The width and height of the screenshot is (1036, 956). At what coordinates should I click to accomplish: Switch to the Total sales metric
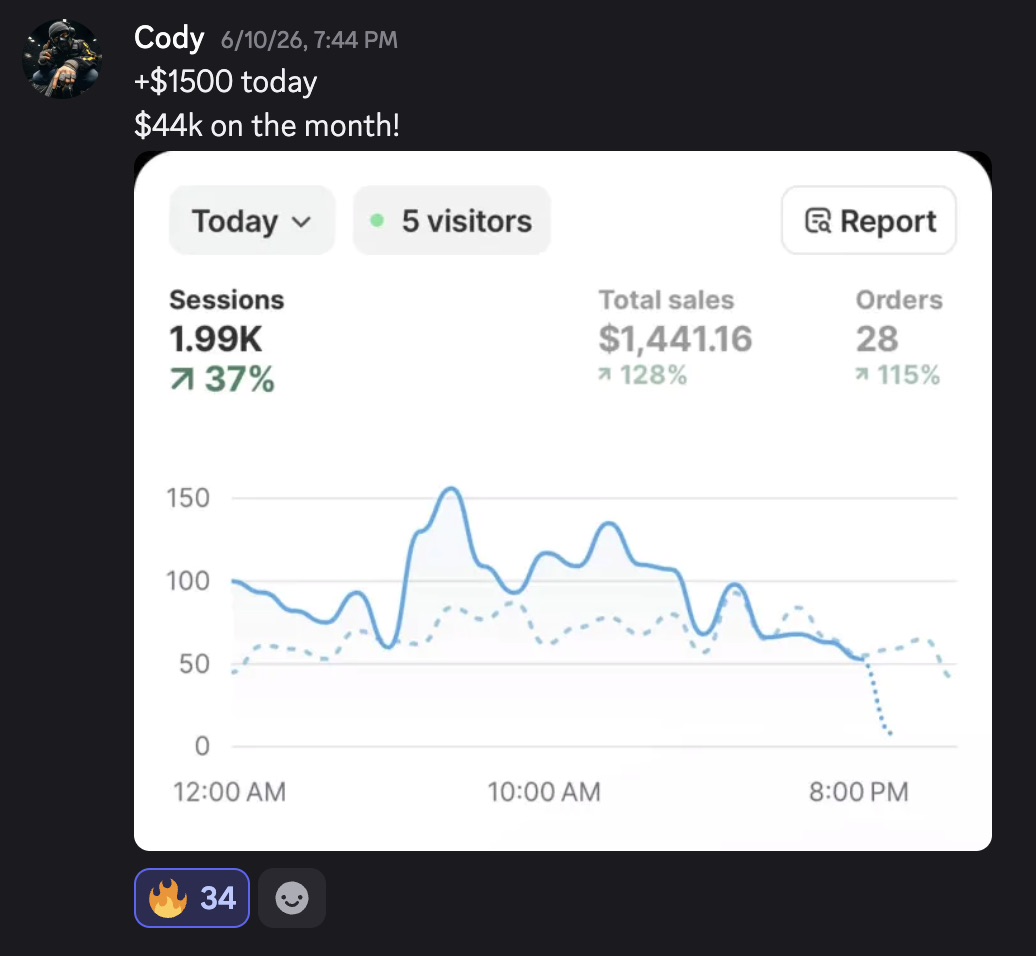[x=675, y=338]
